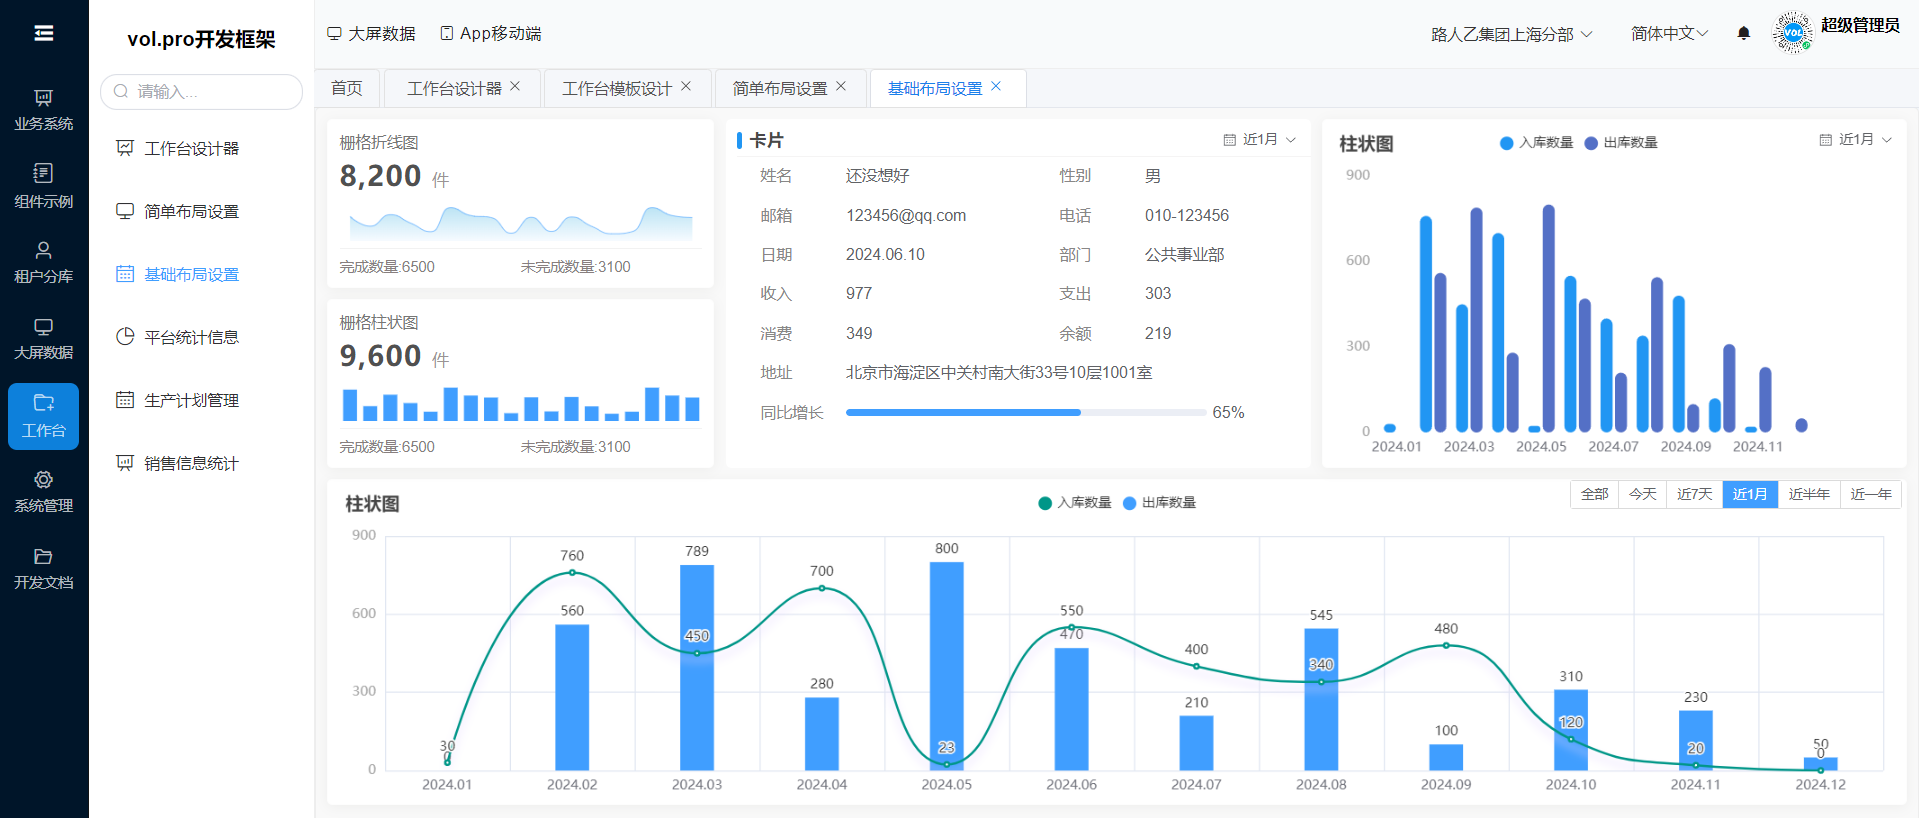
Task: Click 8,200 件 statistic value
Action: pos(394,176)
